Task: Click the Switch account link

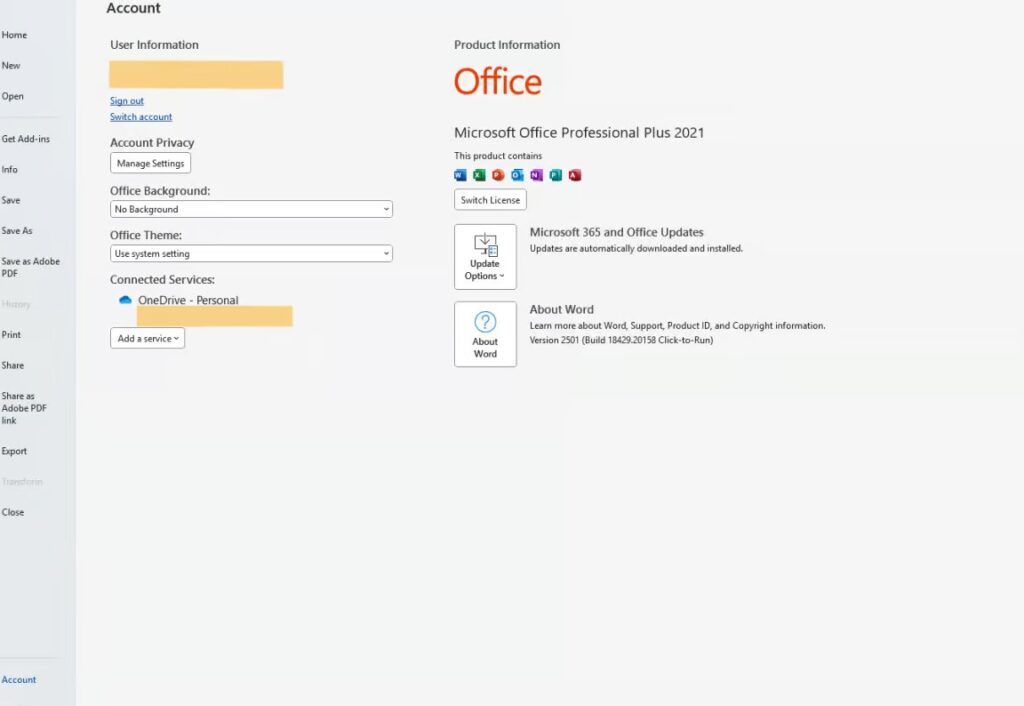Action: coord(141,117)
